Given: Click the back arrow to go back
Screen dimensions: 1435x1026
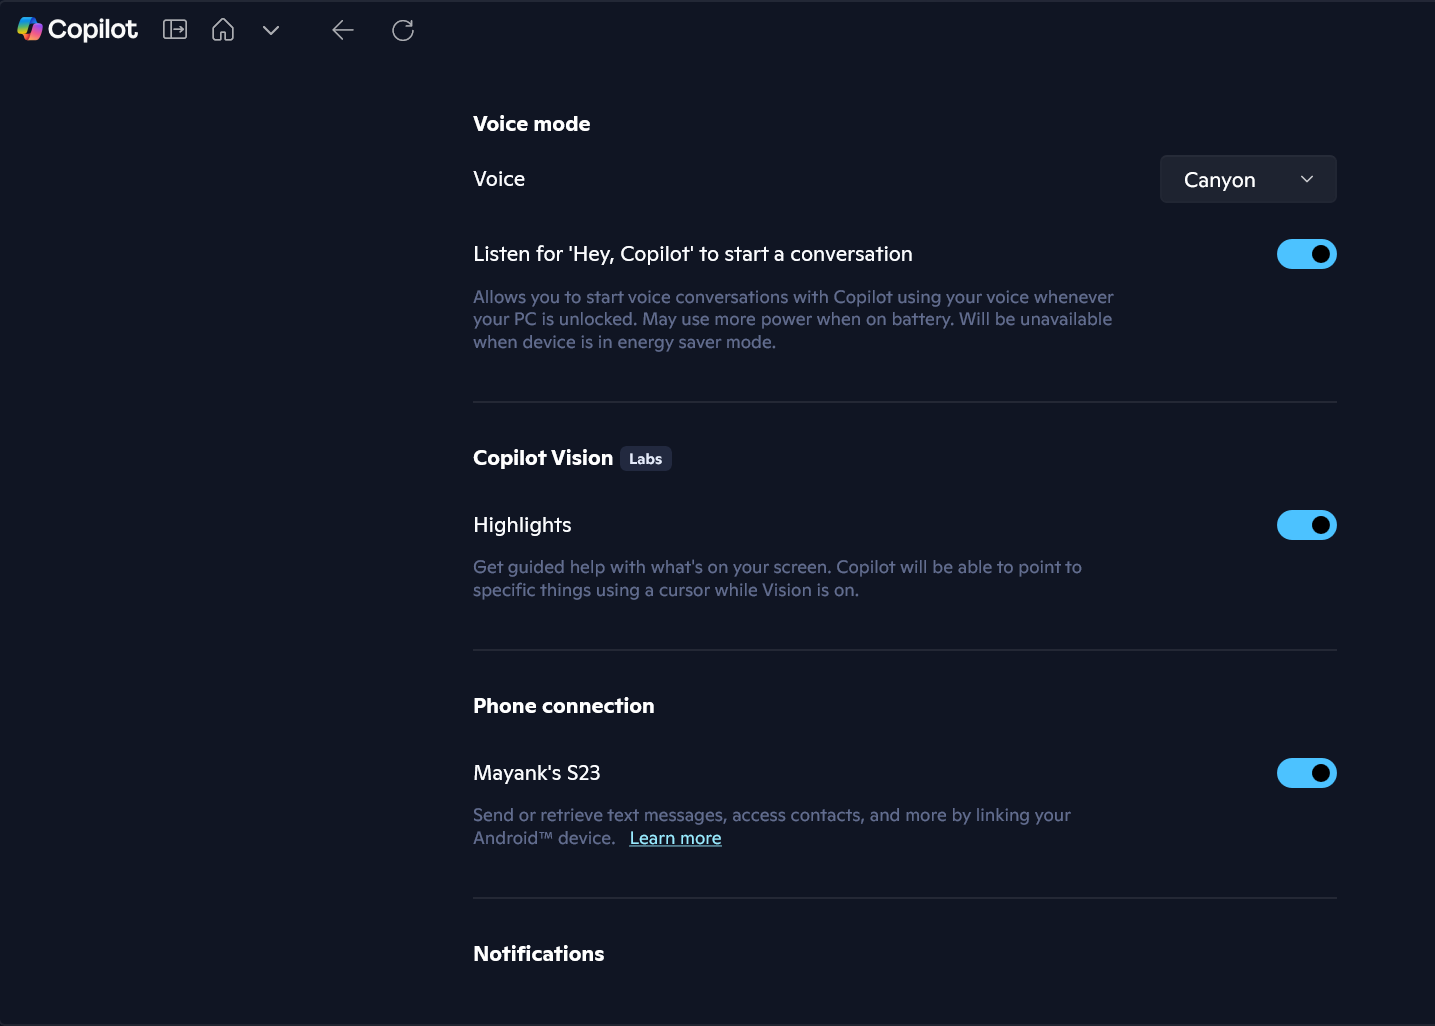Looking at the screenshot, I should click(x=343, y=30).
